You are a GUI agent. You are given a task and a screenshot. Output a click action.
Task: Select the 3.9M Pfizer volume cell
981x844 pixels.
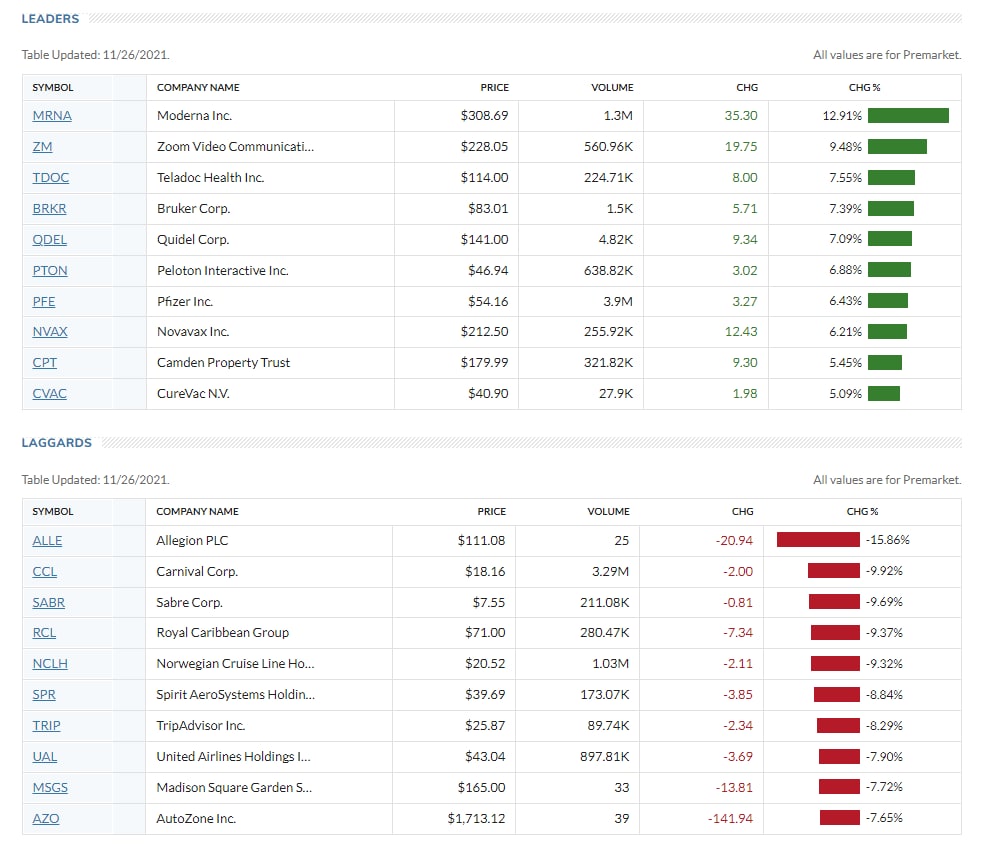point(618,302)
